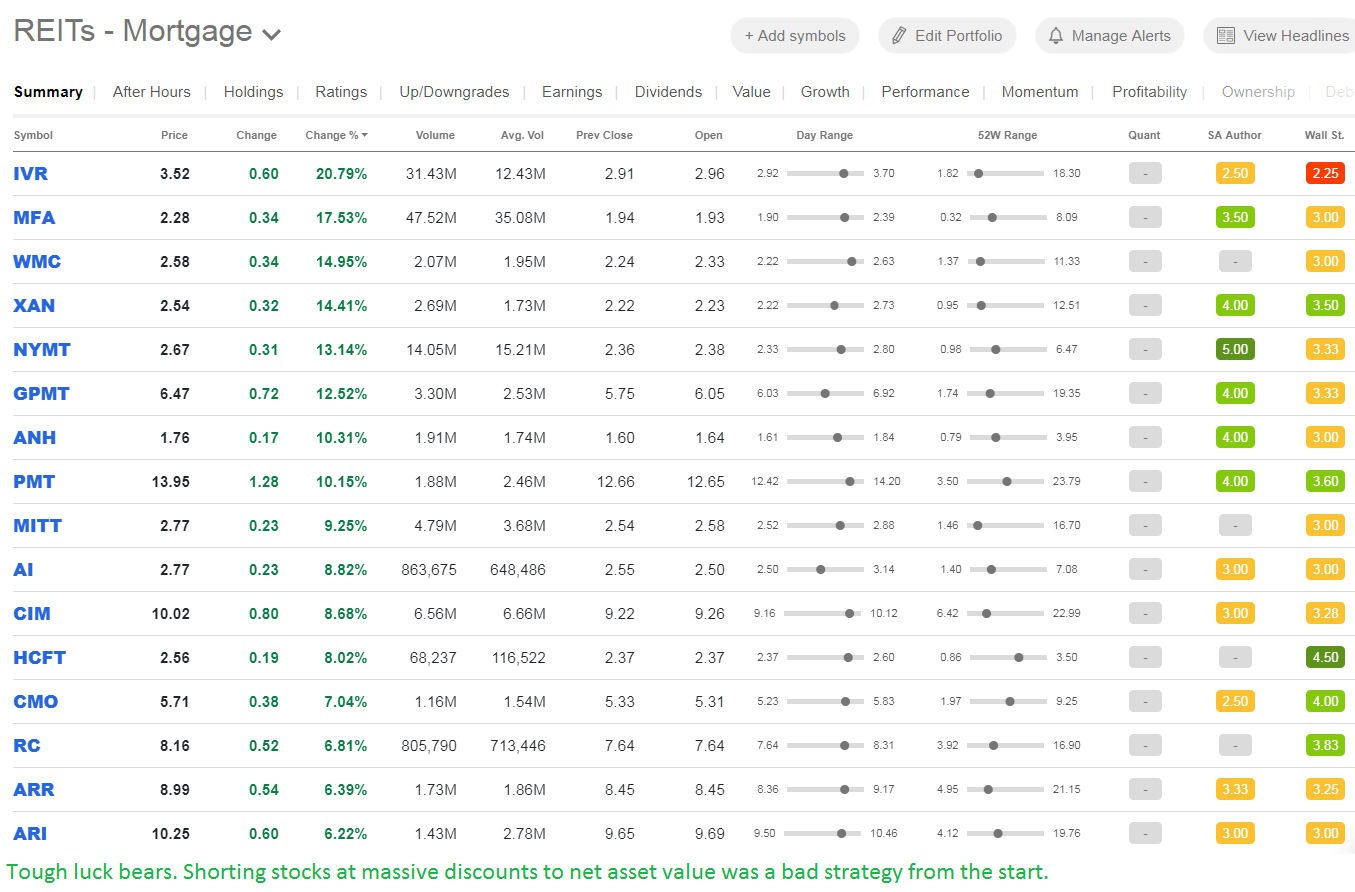Open the Ratings tab

click(x=341, y=92)
